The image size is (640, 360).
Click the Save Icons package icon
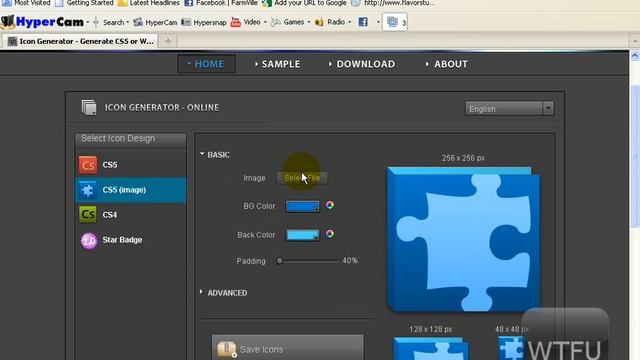click(227, 349)
